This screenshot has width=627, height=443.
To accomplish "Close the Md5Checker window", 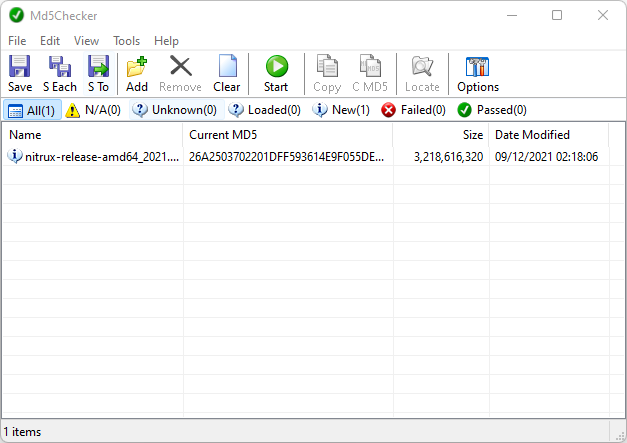I will point(603,16).
